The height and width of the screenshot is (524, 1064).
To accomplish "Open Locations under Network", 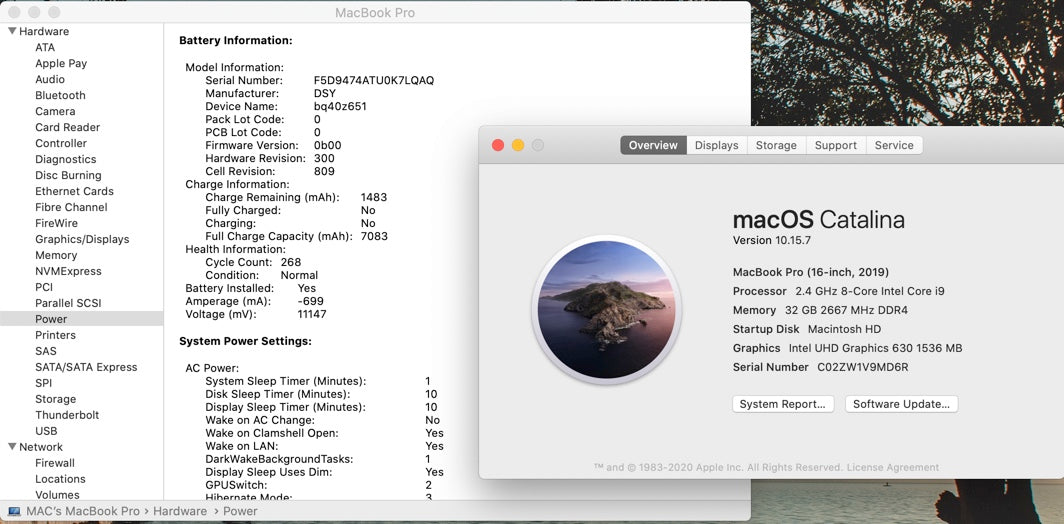I will pyautogui.click(x=60, y=479).
